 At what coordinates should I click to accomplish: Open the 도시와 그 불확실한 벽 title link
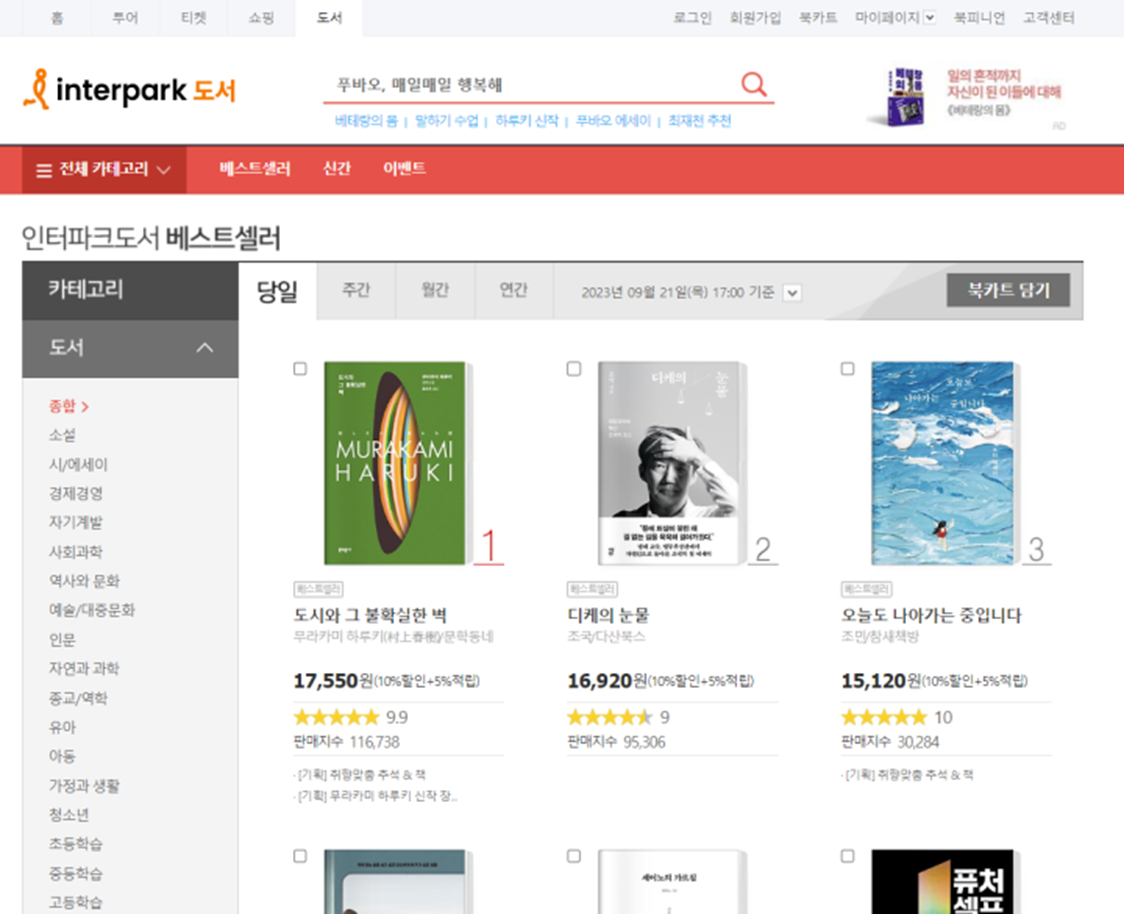371,615
